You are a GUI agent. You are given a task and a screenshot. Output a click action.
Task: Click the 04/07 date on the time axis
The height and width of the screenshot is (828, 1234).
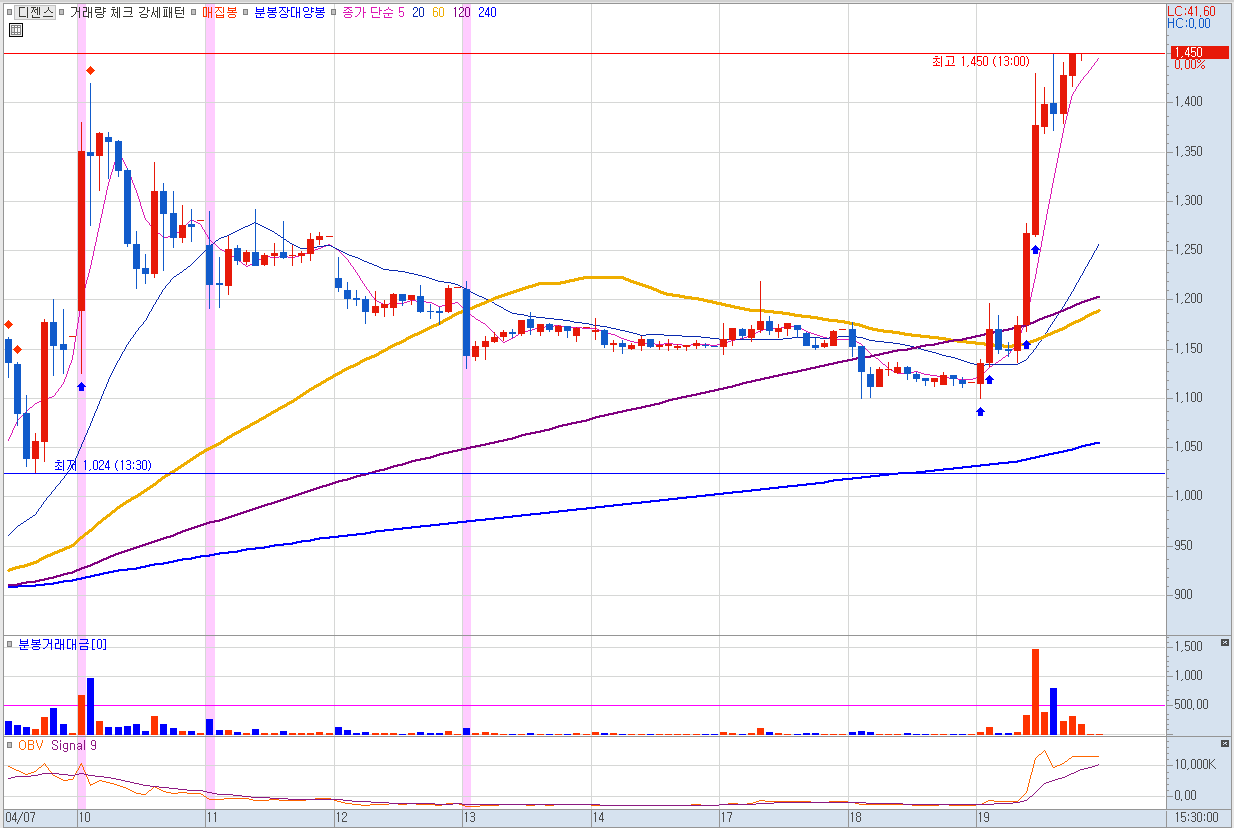click(x=20, y=817)
